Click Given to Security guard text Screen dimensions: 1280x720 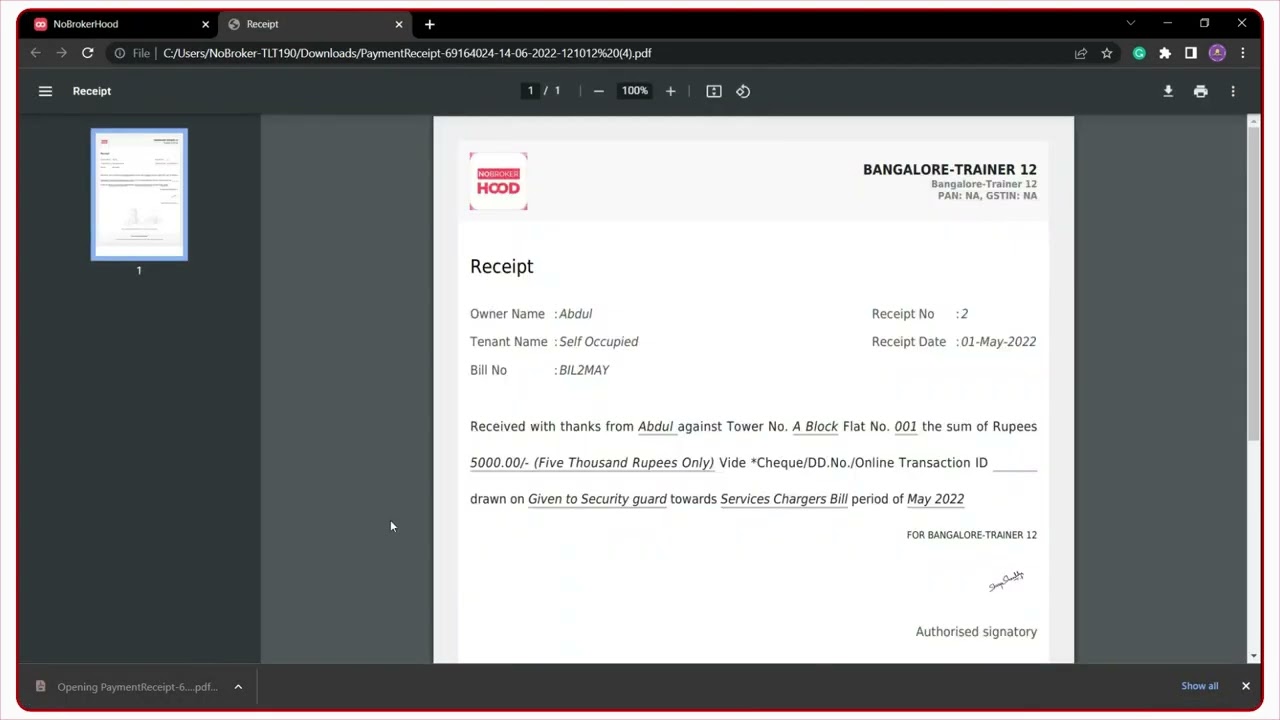[597, 499]
